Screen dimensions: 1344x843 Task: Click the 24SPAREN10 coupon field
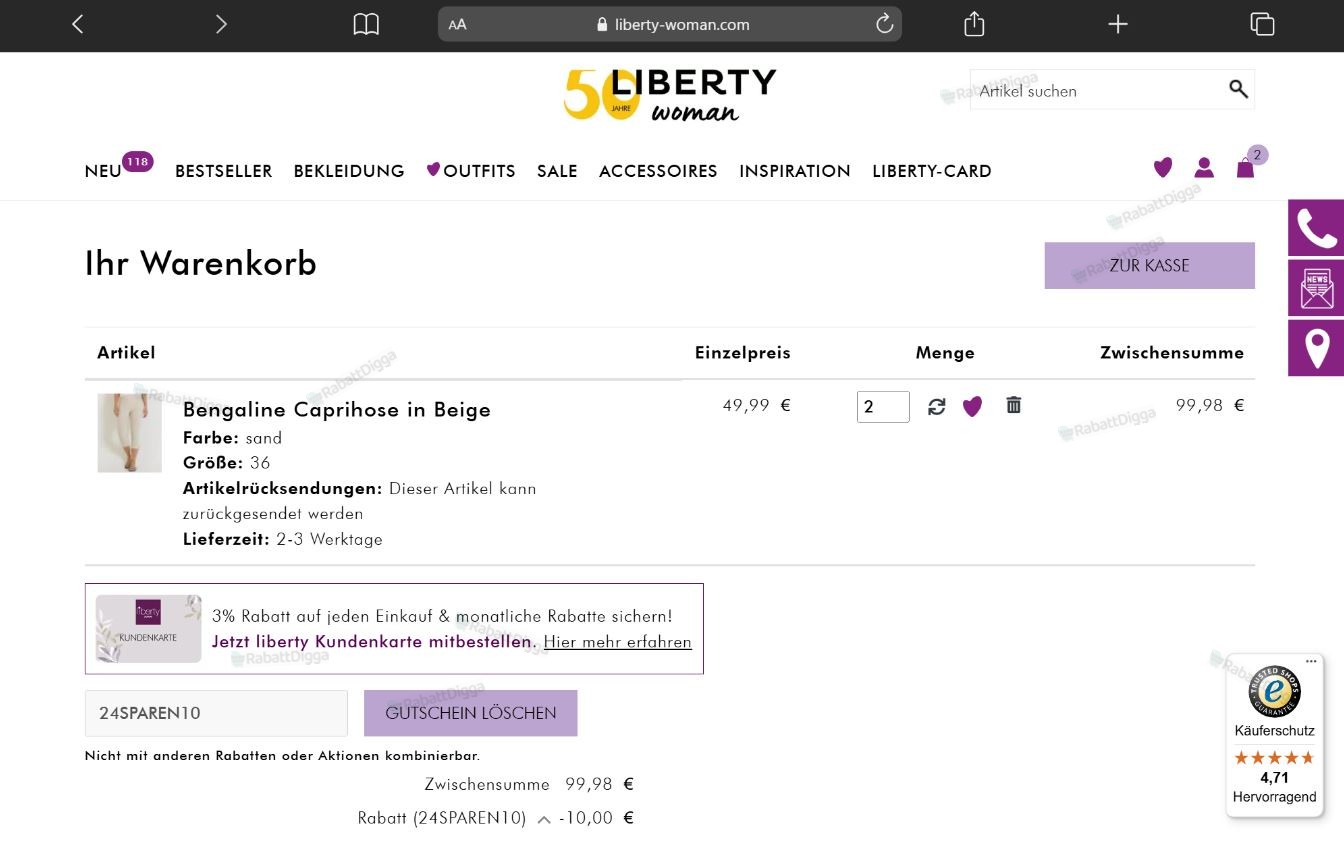pyautogui.click(x=216, y=713)
